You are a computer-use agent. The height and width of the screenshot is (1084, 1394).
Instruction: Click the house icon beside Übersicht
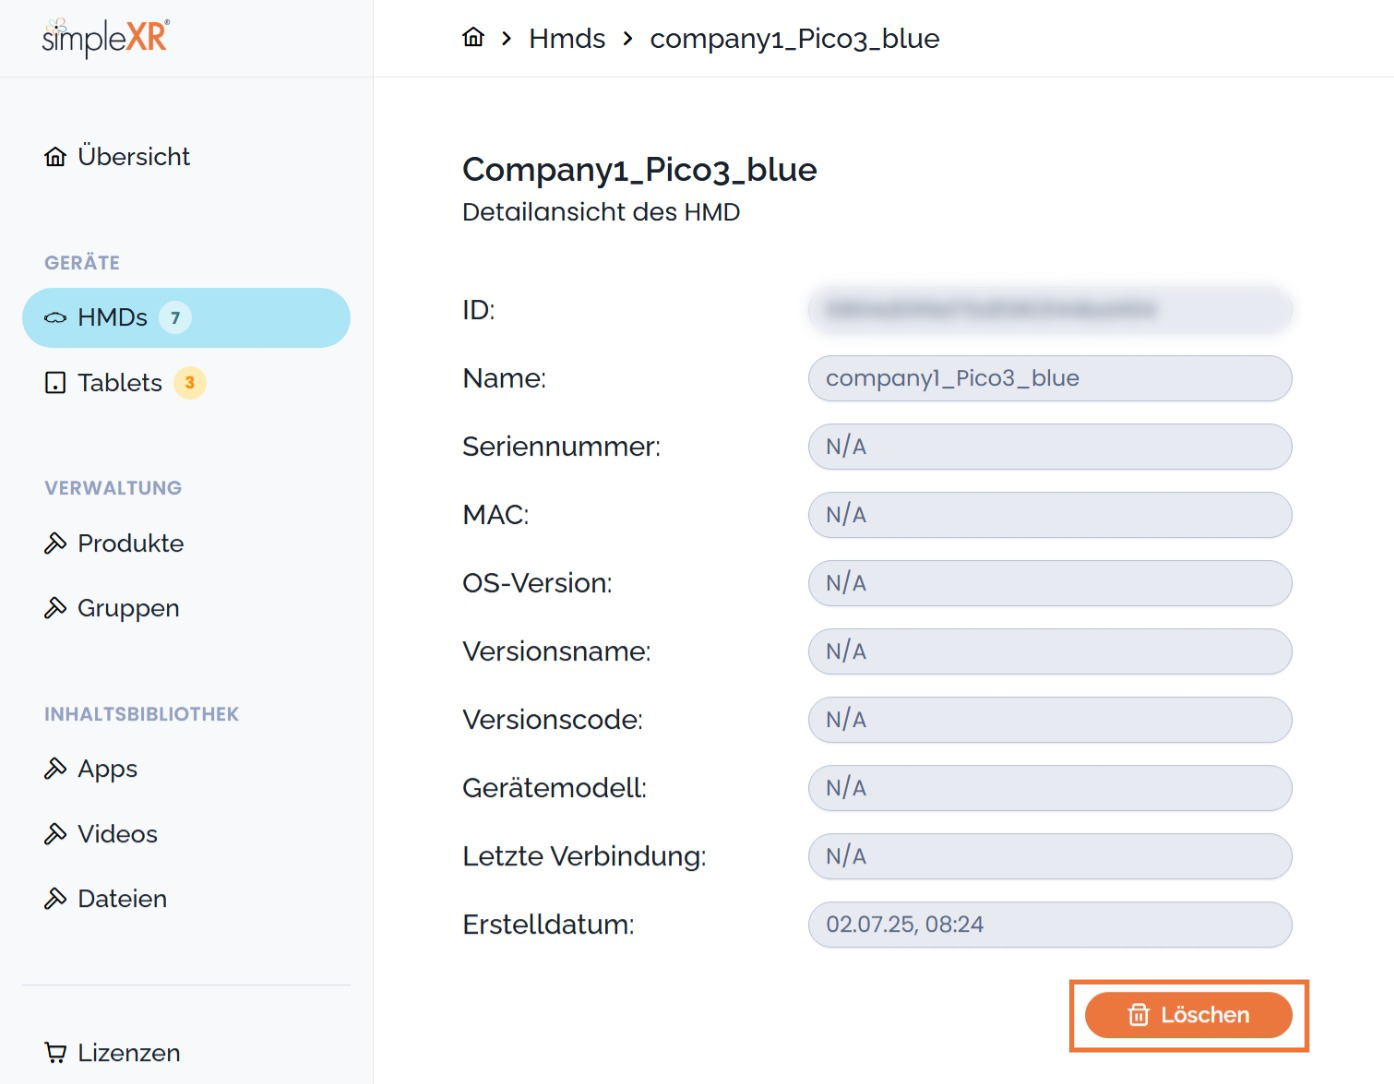tap(56, 157)
